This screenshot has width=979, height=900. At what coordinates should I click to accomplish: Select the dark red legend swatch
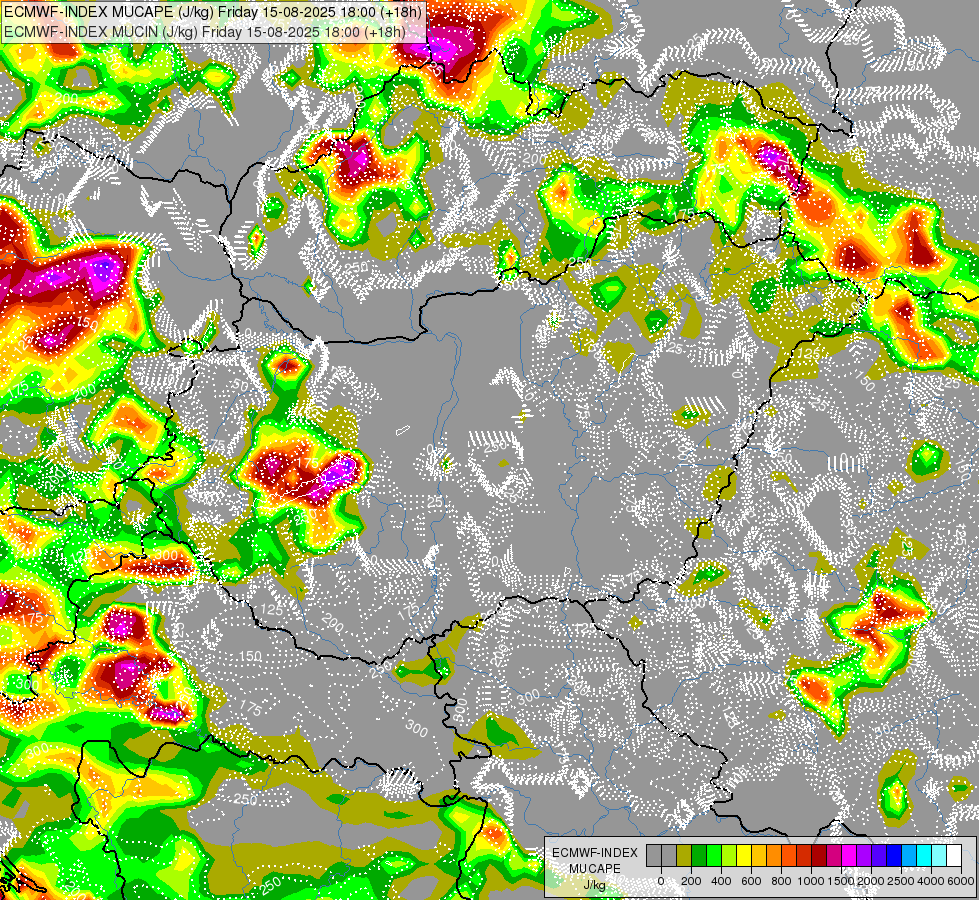click(x=819, y=855)
